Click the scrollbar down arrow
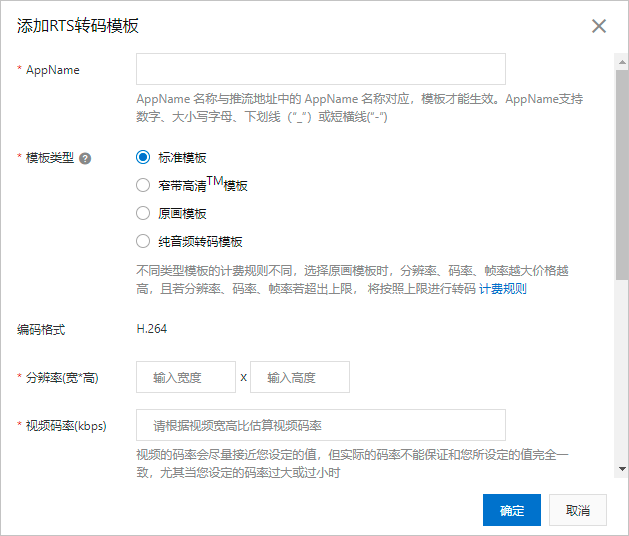This screenshot has width=629, height=536. point(622,469)
